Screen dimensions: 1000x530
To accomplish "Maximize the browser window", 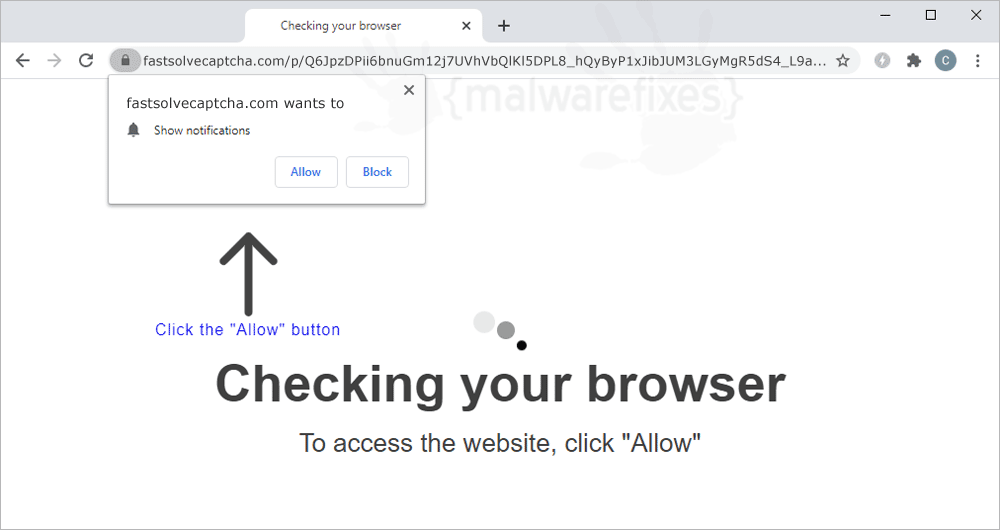I will (x=931, y=15).
